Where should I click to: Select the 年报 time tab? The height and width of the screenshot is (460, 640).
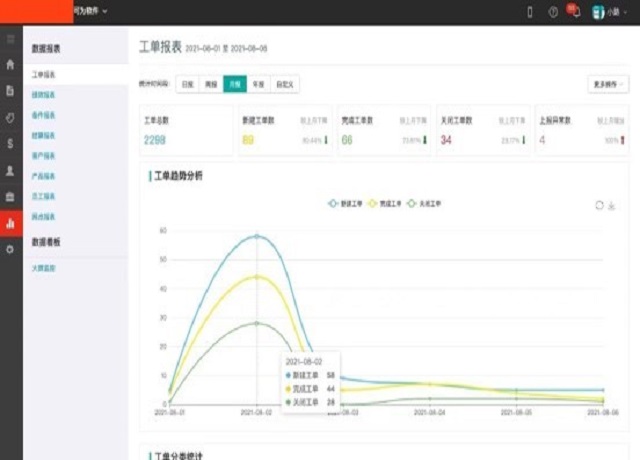(258, 85)
